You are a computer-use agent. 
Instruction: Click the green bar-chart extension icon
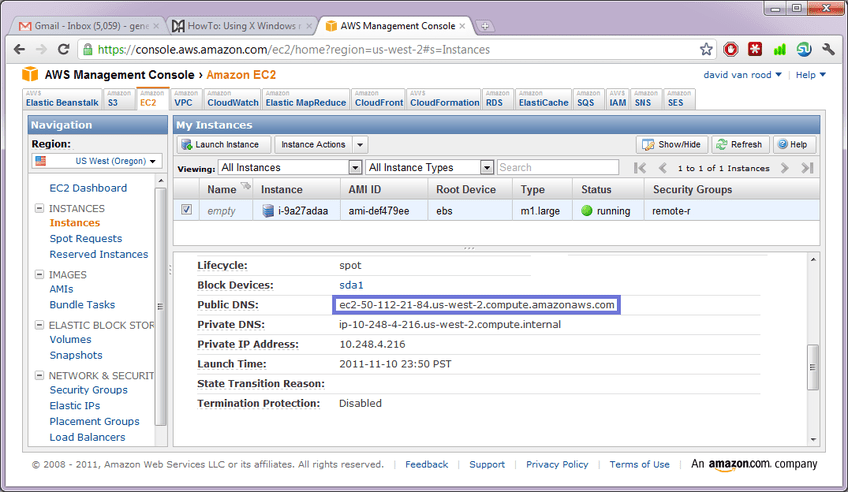(779, 50)
